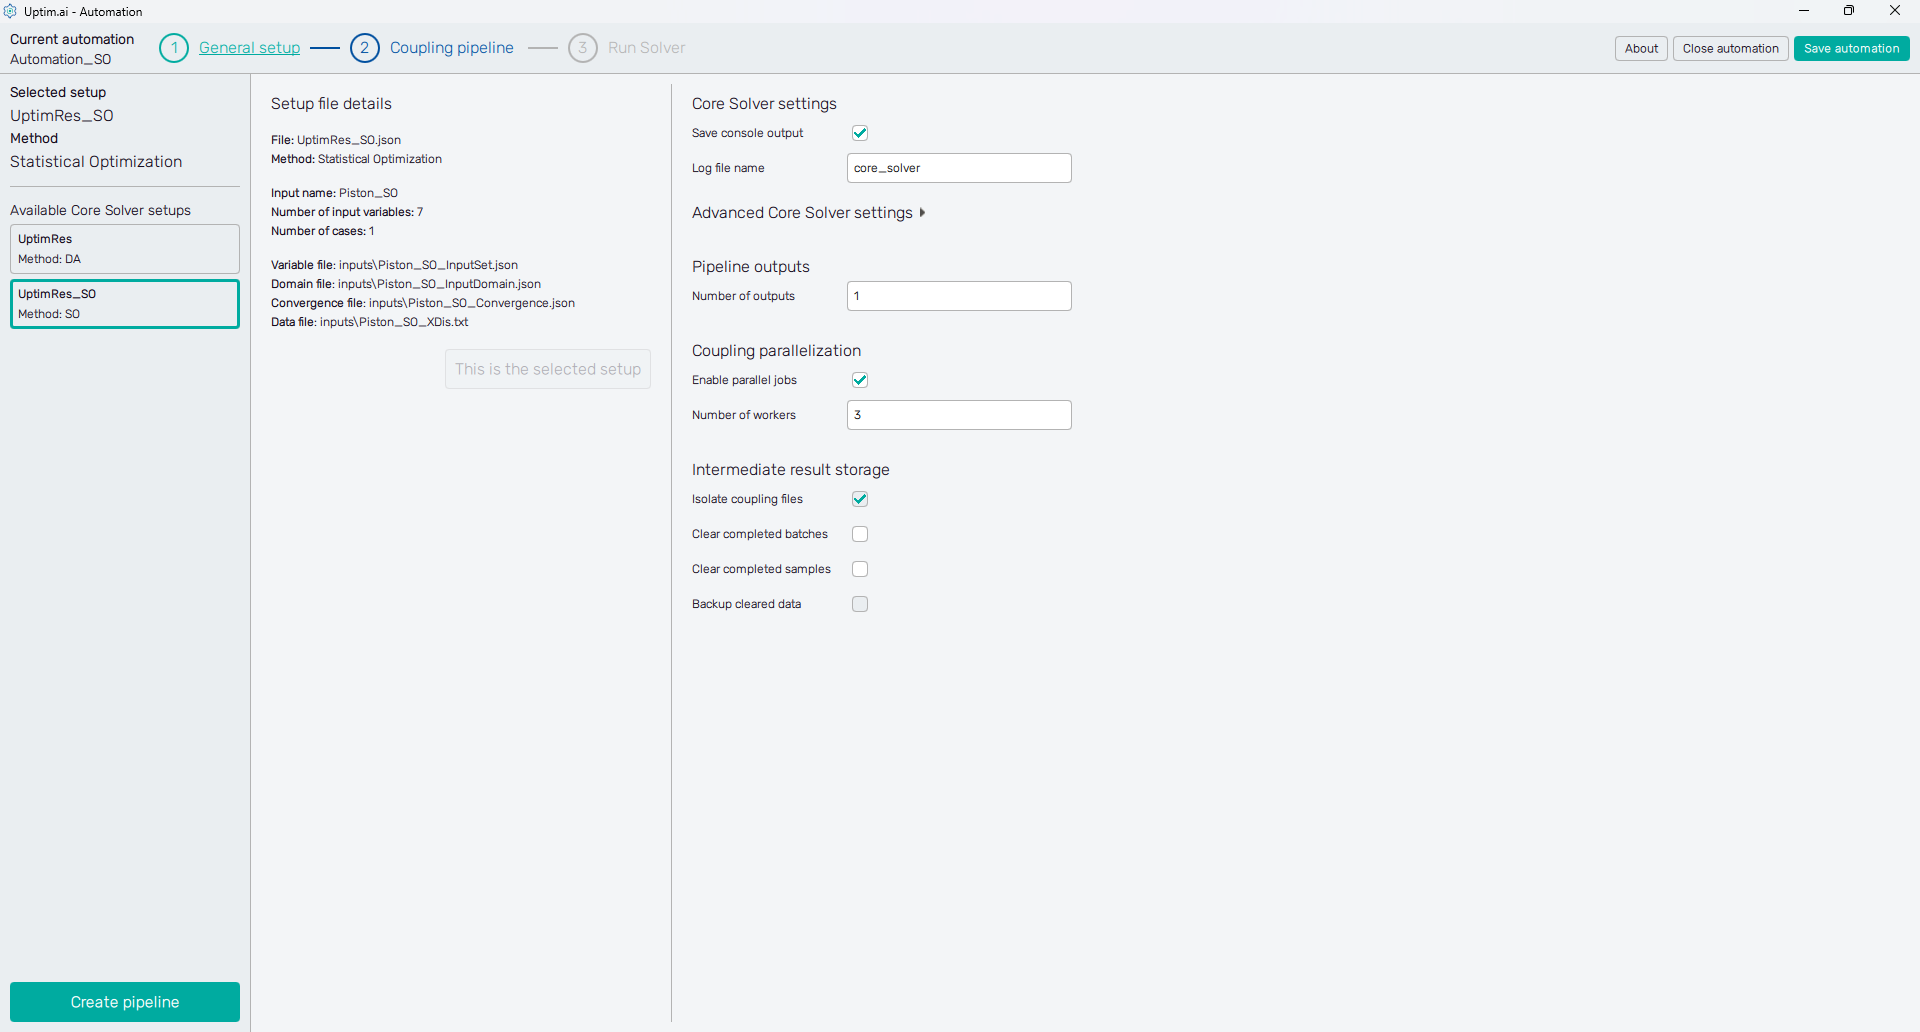Click 'Core Solver settings' heading
Image resolution: width=1920 pixels, height=1032 pixels.
pyautogui.click(x=764, y=104)
